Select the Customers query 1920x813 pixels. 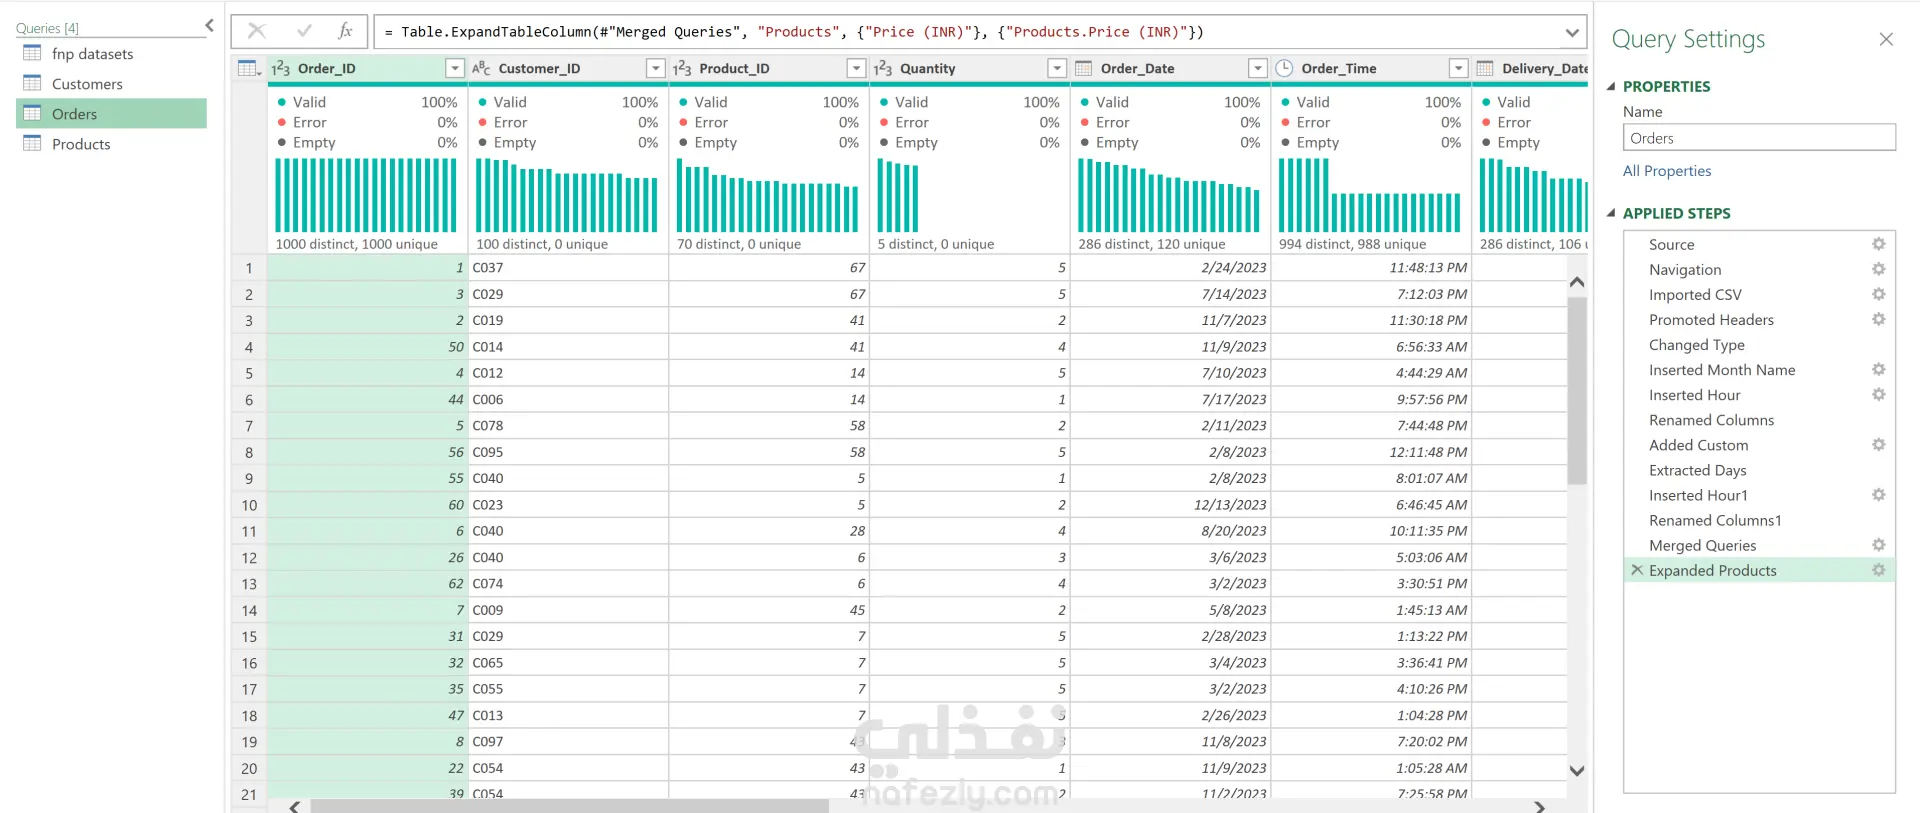[111, 84]
